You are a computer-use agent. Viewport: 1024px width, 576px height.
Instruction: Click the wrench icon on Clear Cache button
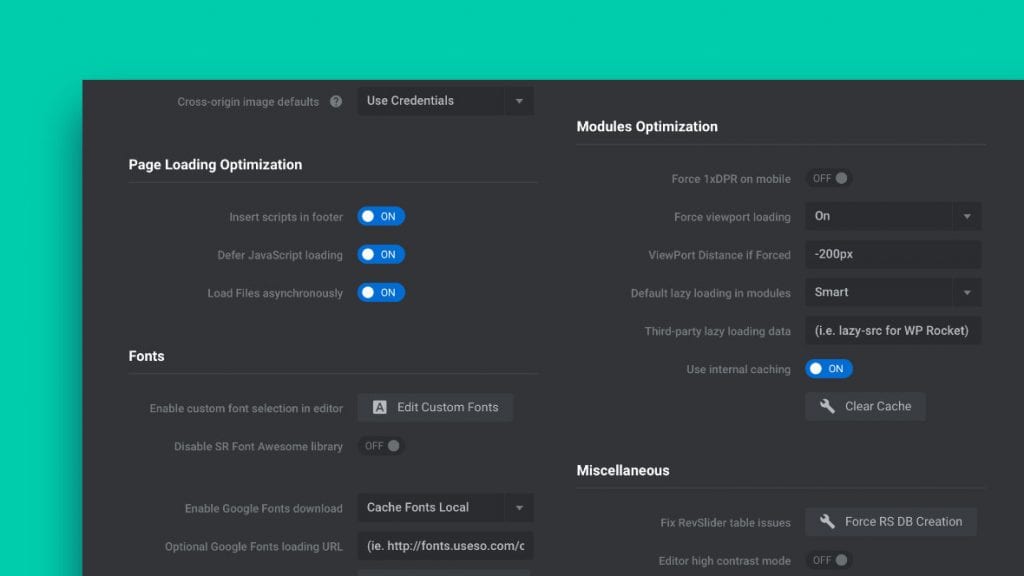pyautogui.click(x=827, y=406)
